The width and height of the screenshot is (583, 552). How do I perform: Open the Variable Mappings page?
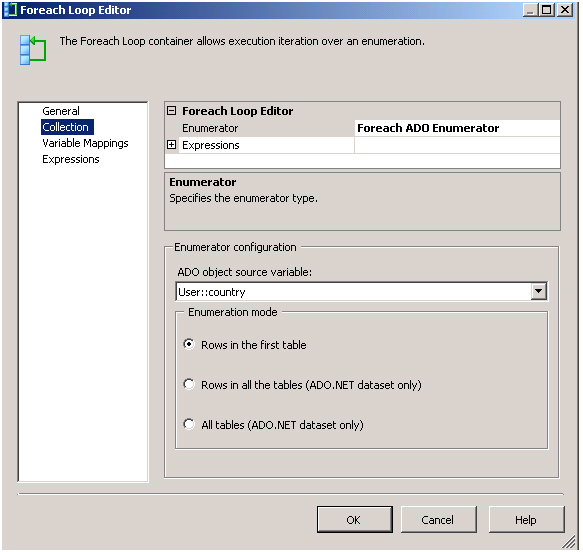coord(85,143)
